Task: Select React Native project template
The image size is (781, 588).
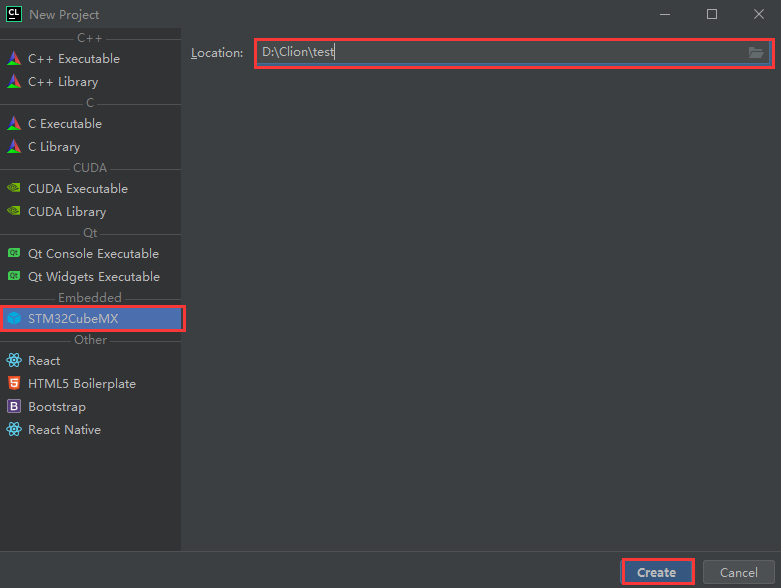Action: click(x=91, y=429)
